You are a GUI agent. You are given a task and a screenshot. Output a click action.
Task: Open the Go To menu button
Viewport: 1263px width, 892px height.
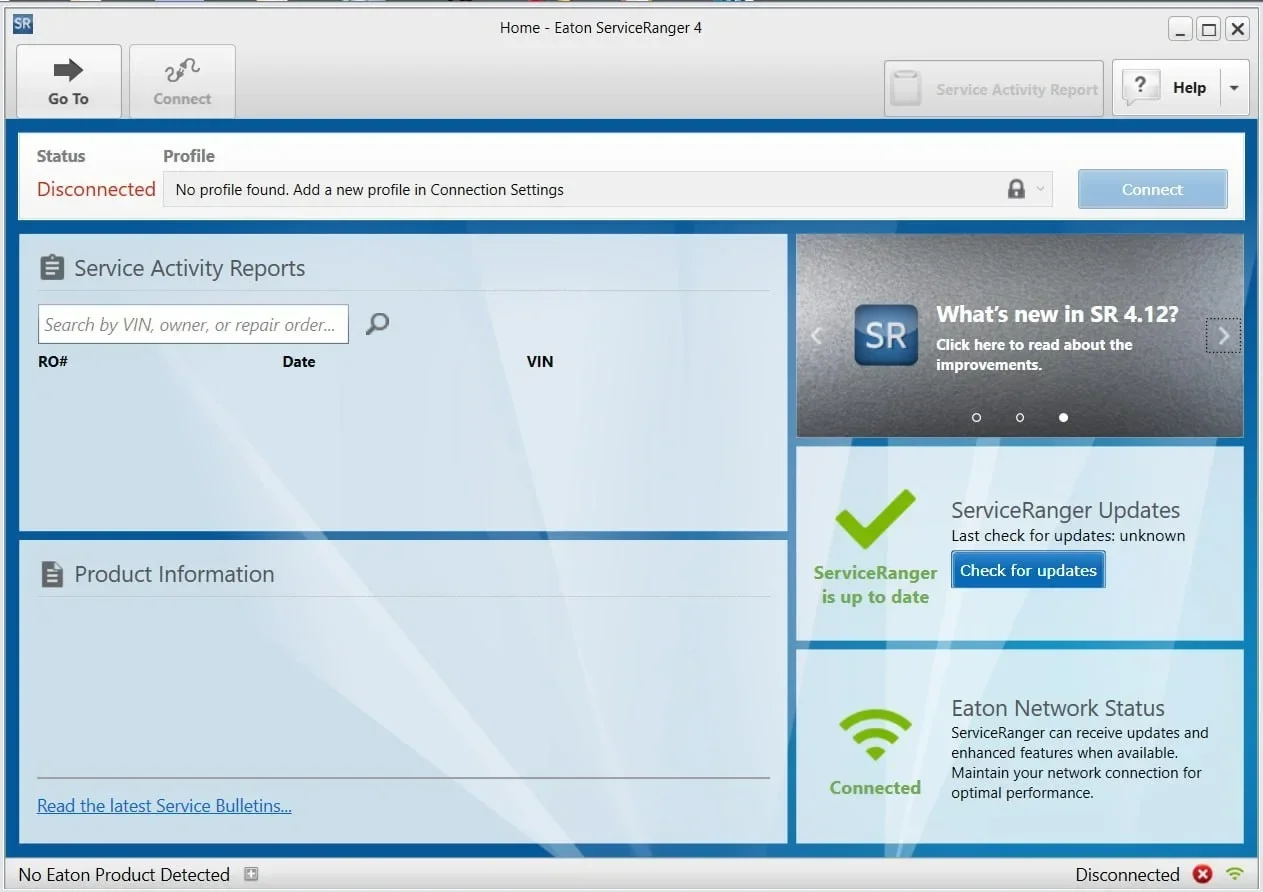pyautogui.click(x=69, y=82)
